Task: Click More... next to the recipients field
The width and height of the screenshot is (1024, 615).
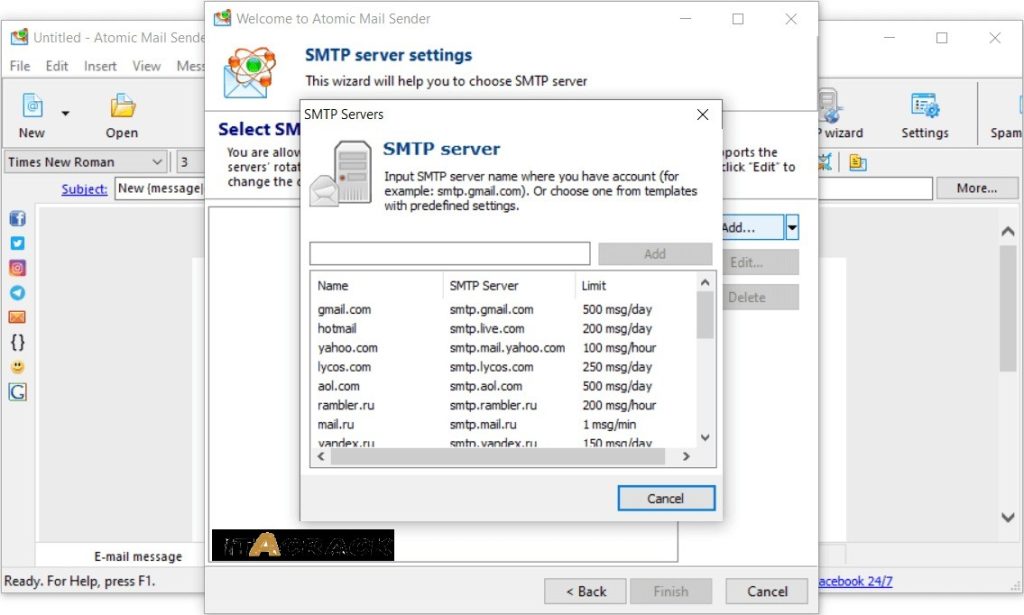Action: click(x=977, y=188)
